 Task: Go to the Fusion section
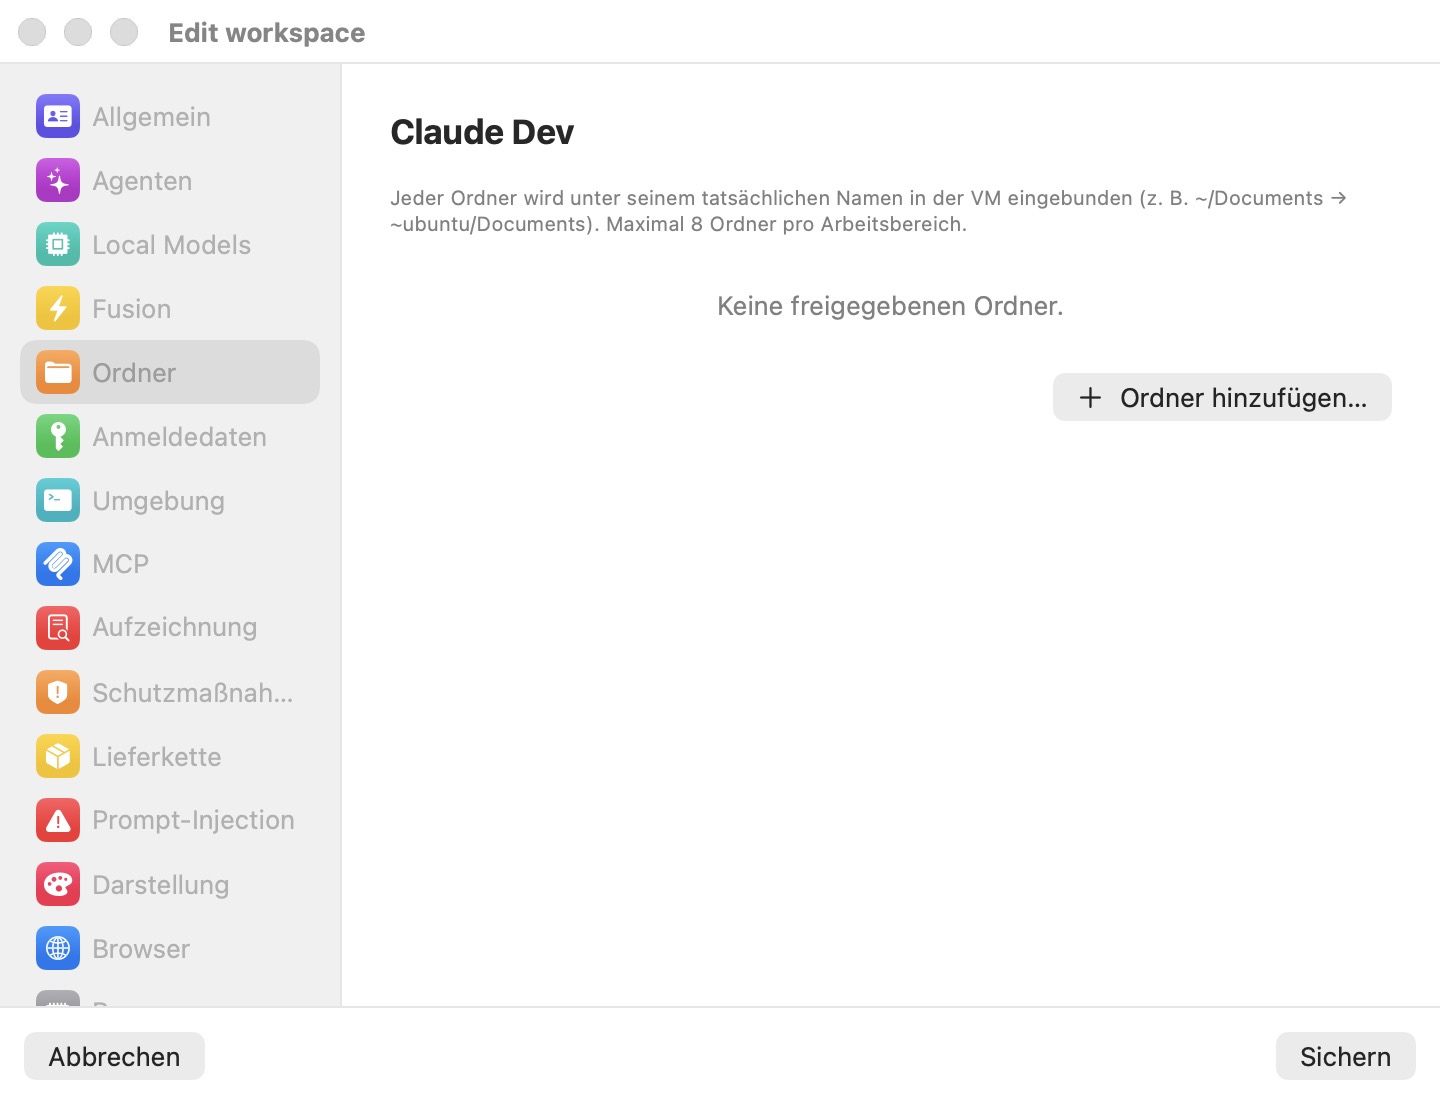coord(170,309)
